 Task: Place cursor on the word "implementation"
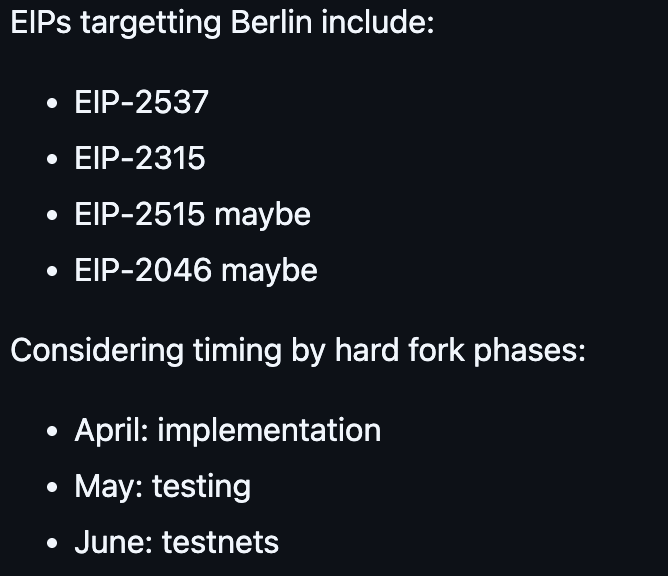[269, 430]
